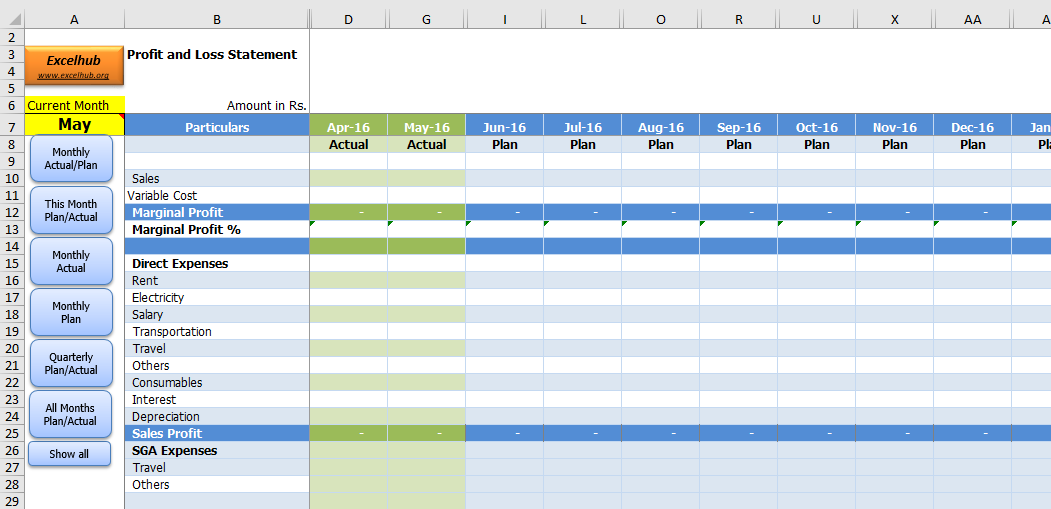Click the All Months Plan/Actual button
Screen dimensions: 1051x509
click(71, 414)
